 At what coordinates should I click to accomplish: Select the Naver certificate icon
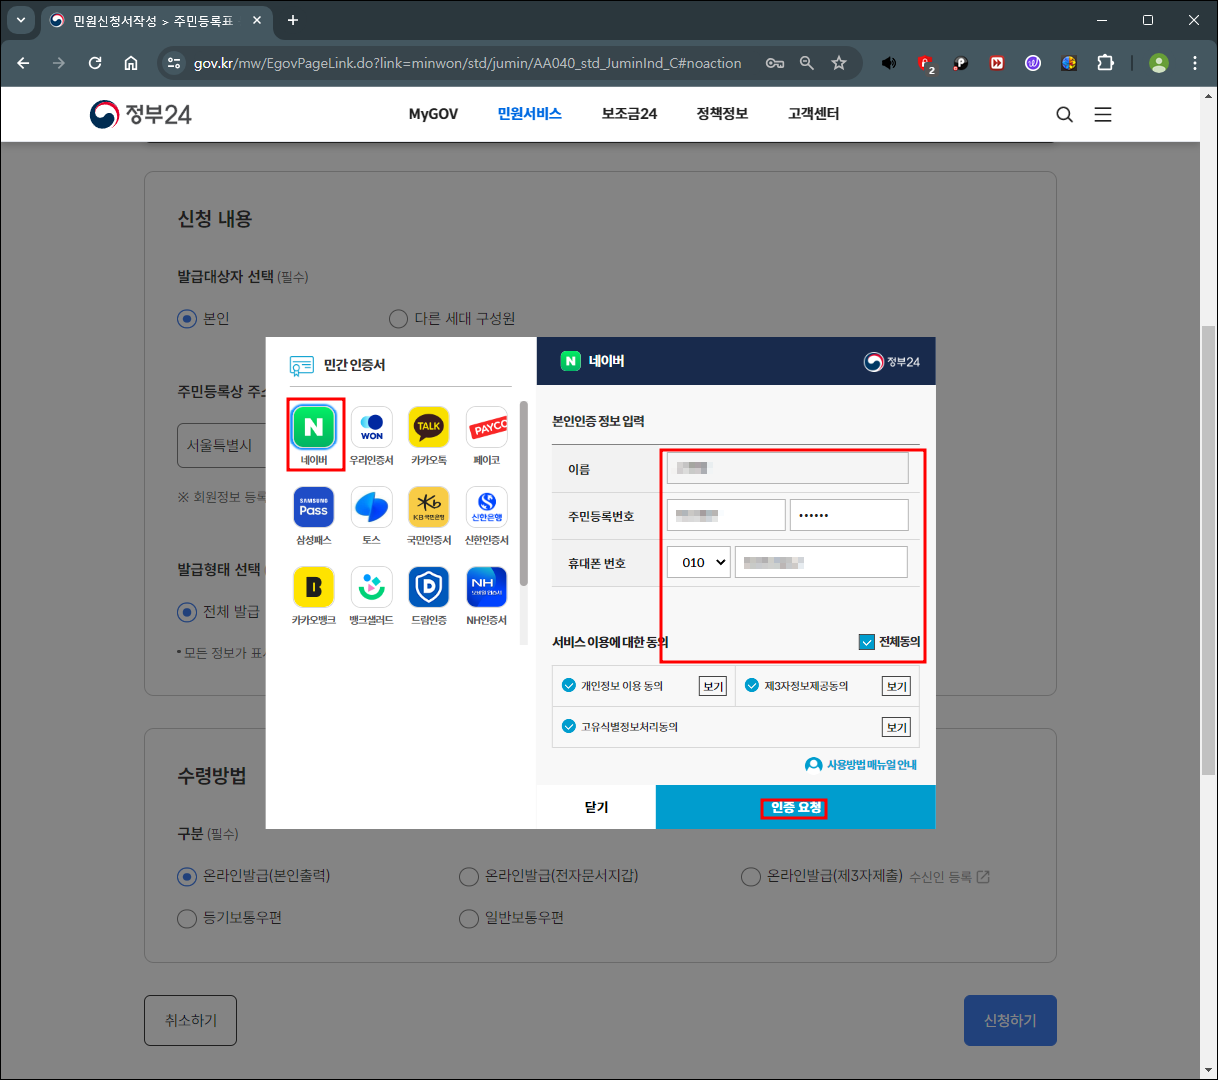click(x=314, y=428)
